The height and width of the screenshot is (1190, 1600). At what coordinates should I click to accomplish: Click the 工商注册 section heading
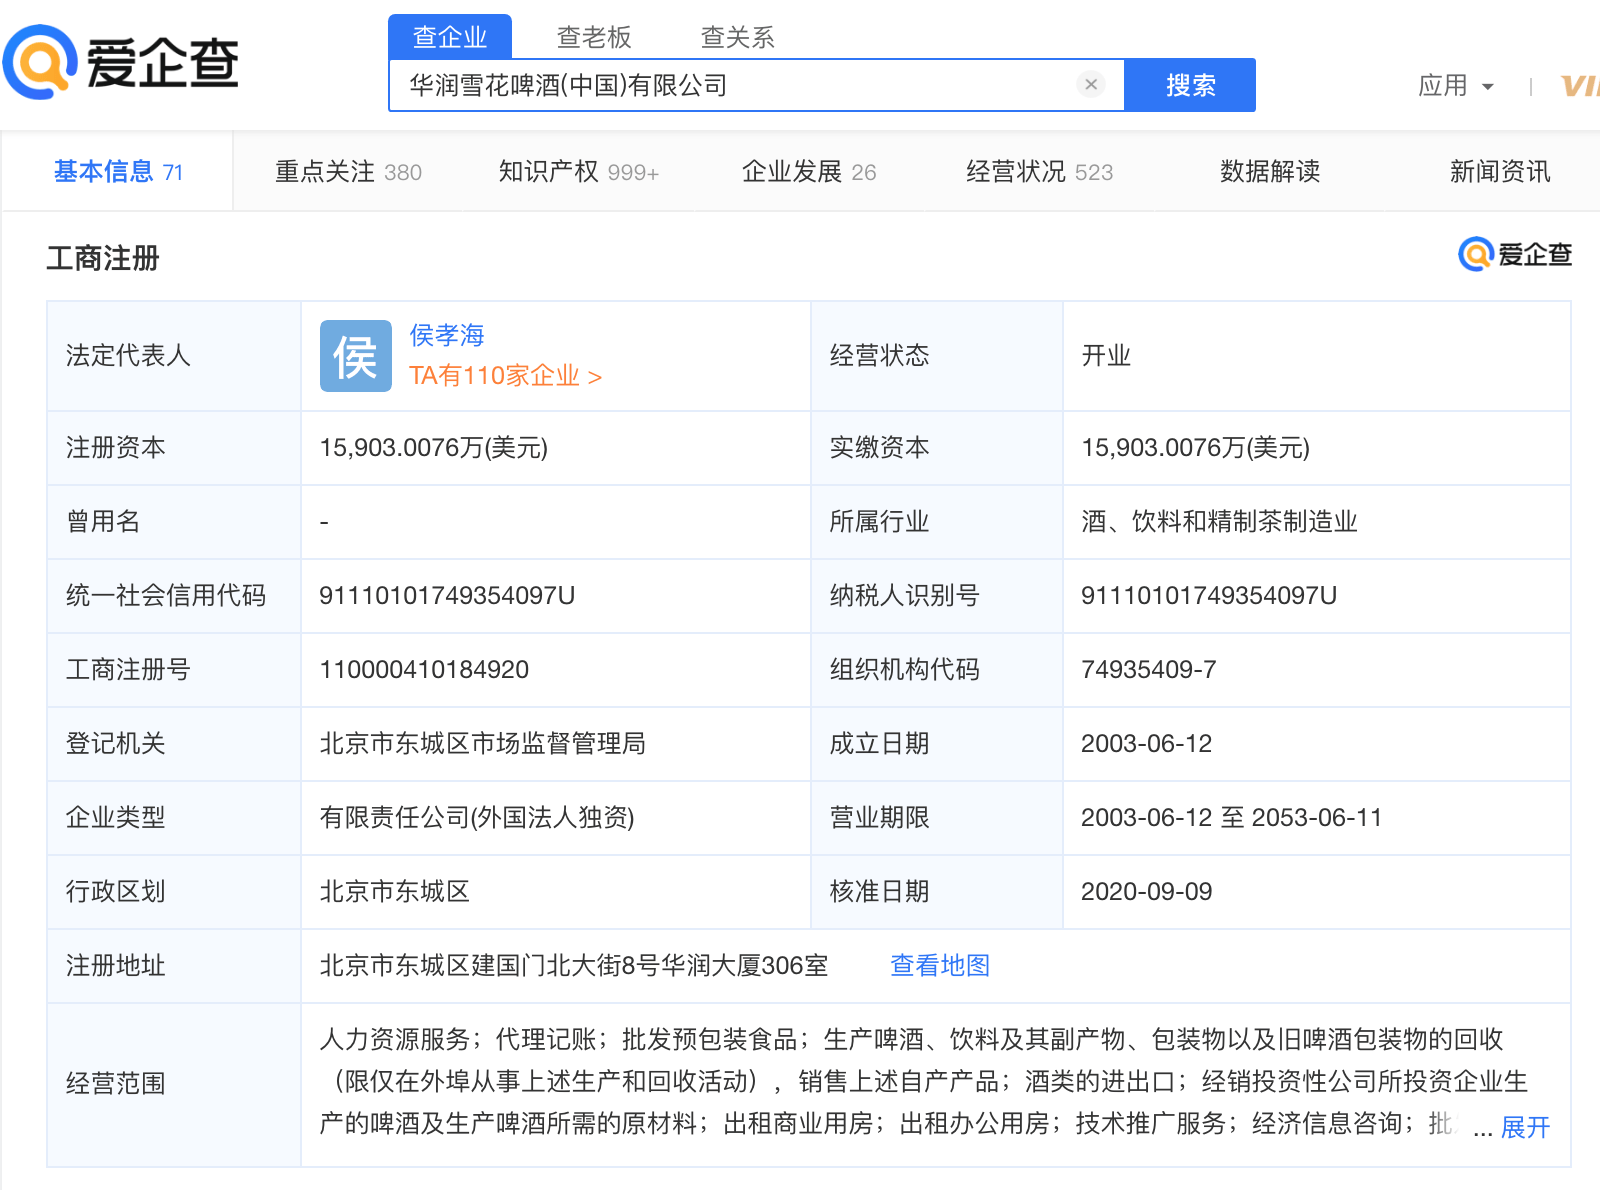pos(103,258)
